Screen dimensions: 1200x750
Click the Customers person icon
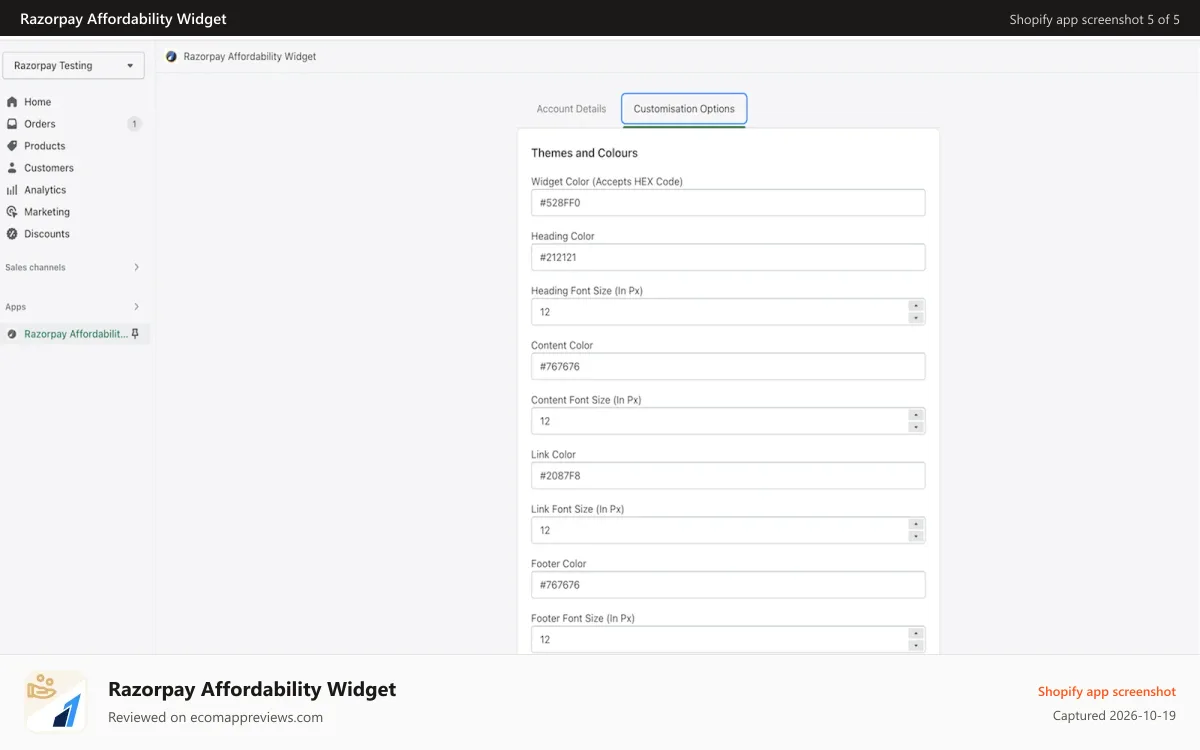point(12,168)
